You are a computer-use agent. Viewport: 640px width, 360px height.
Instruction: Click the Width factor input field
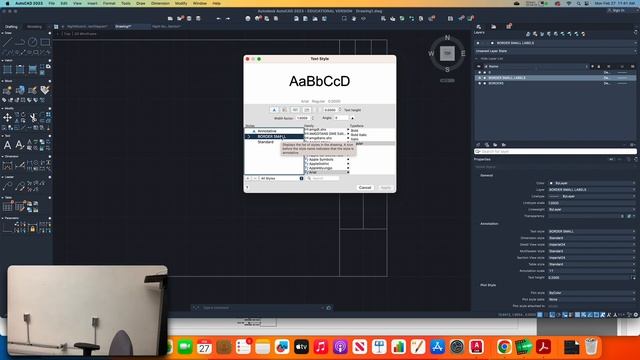303,118
